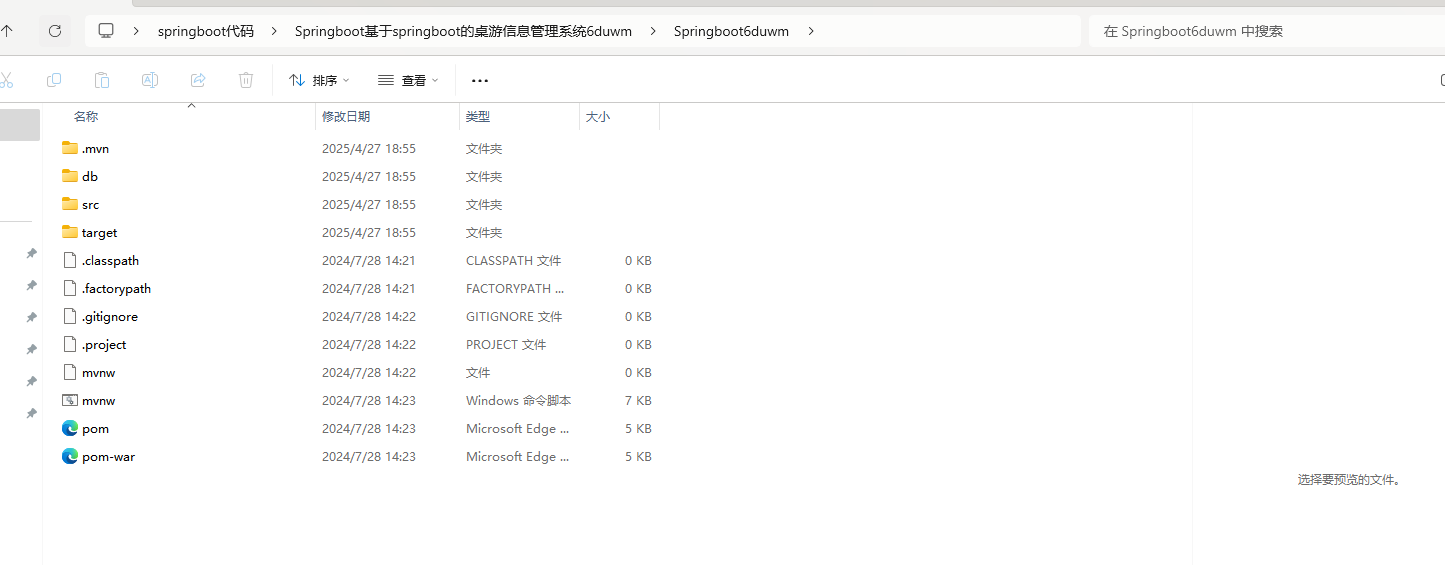Click the 2025/4/27 18:55 date for db
This screenshot has height=565, width=1445.
pyautogui.click(x=369, y=176)
